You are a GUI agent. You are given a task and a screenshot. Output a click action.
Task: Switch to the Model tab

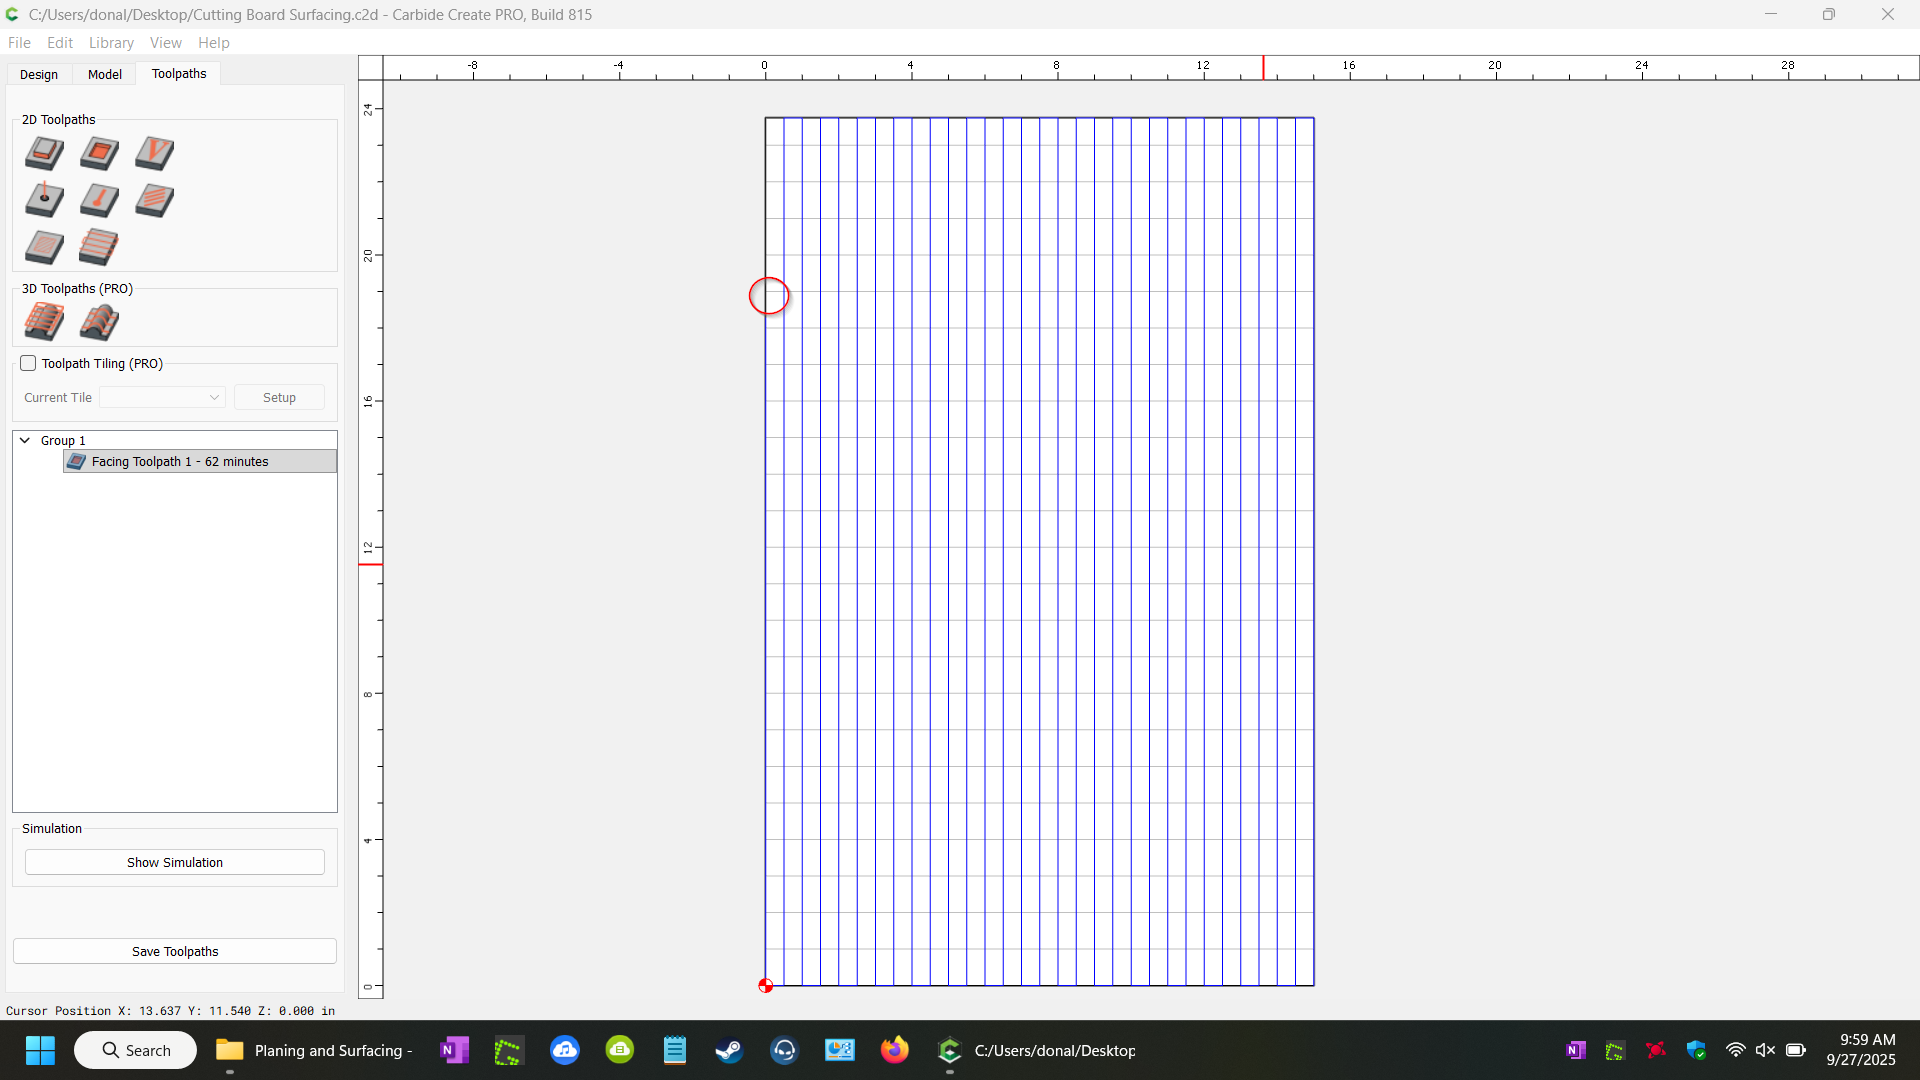[105, 75]
